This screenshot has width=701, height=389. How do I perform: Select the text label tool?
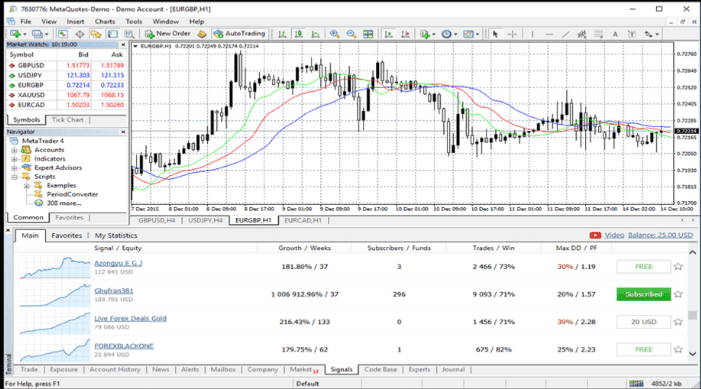click(632, 34)
